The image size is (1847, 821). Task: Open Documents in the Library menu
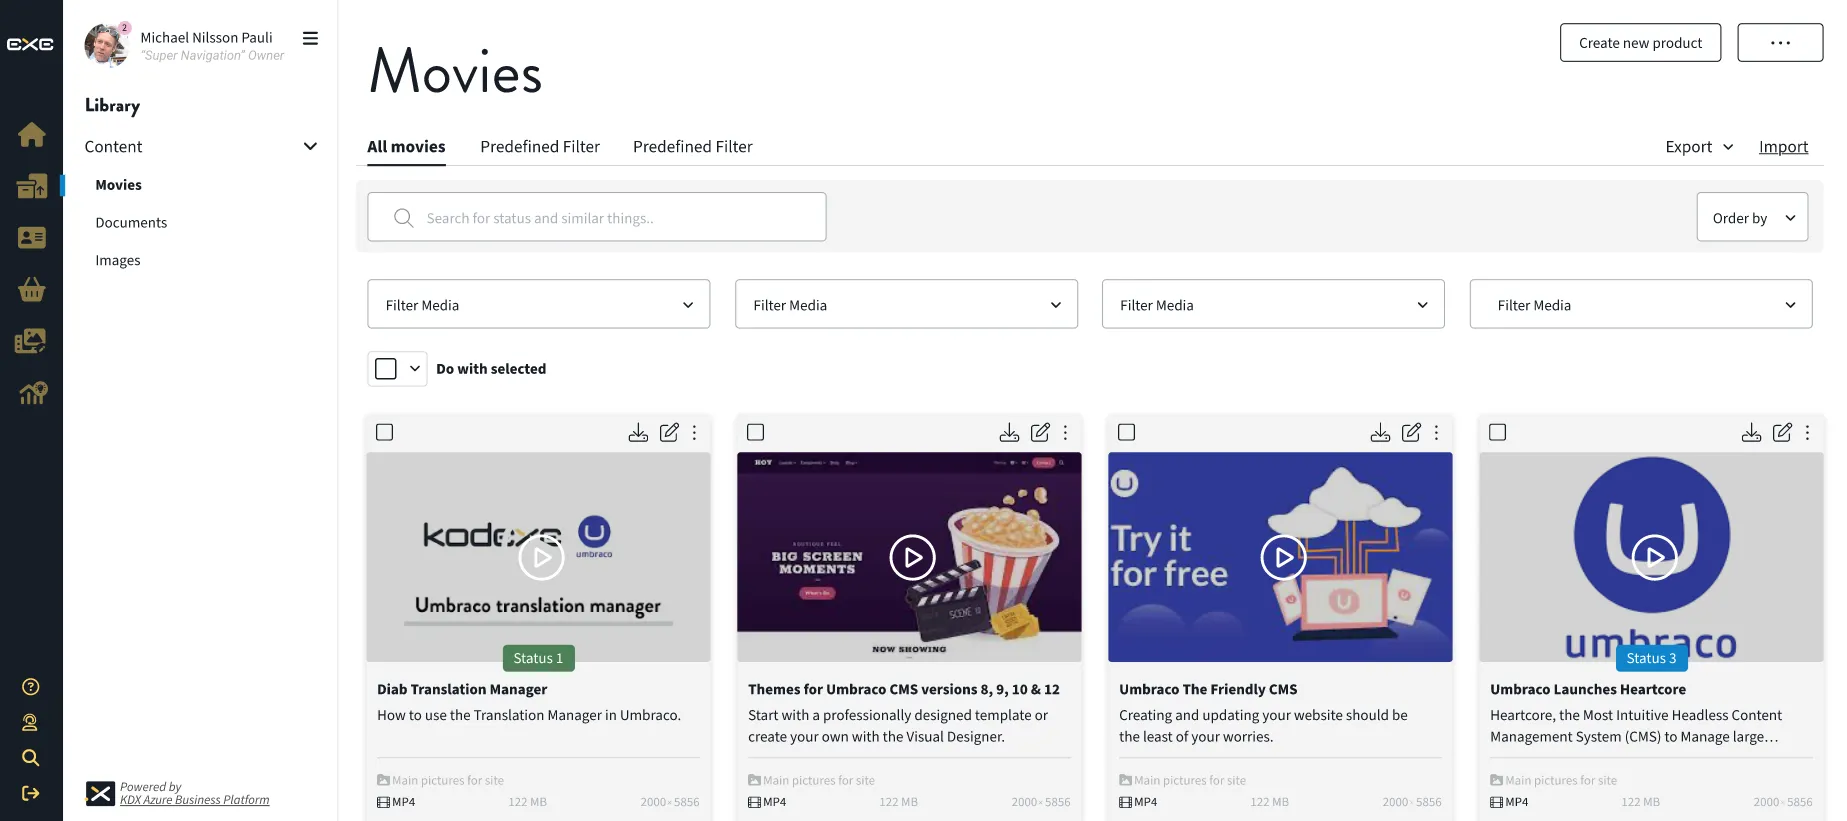click(131, 223)
